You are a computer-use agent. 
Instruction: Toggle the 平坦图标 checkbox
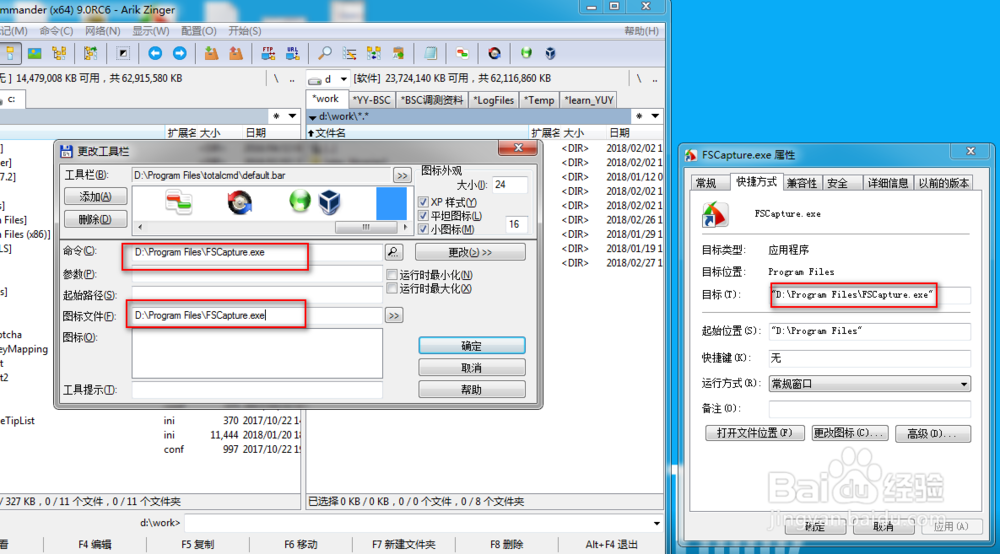point(423,216)
